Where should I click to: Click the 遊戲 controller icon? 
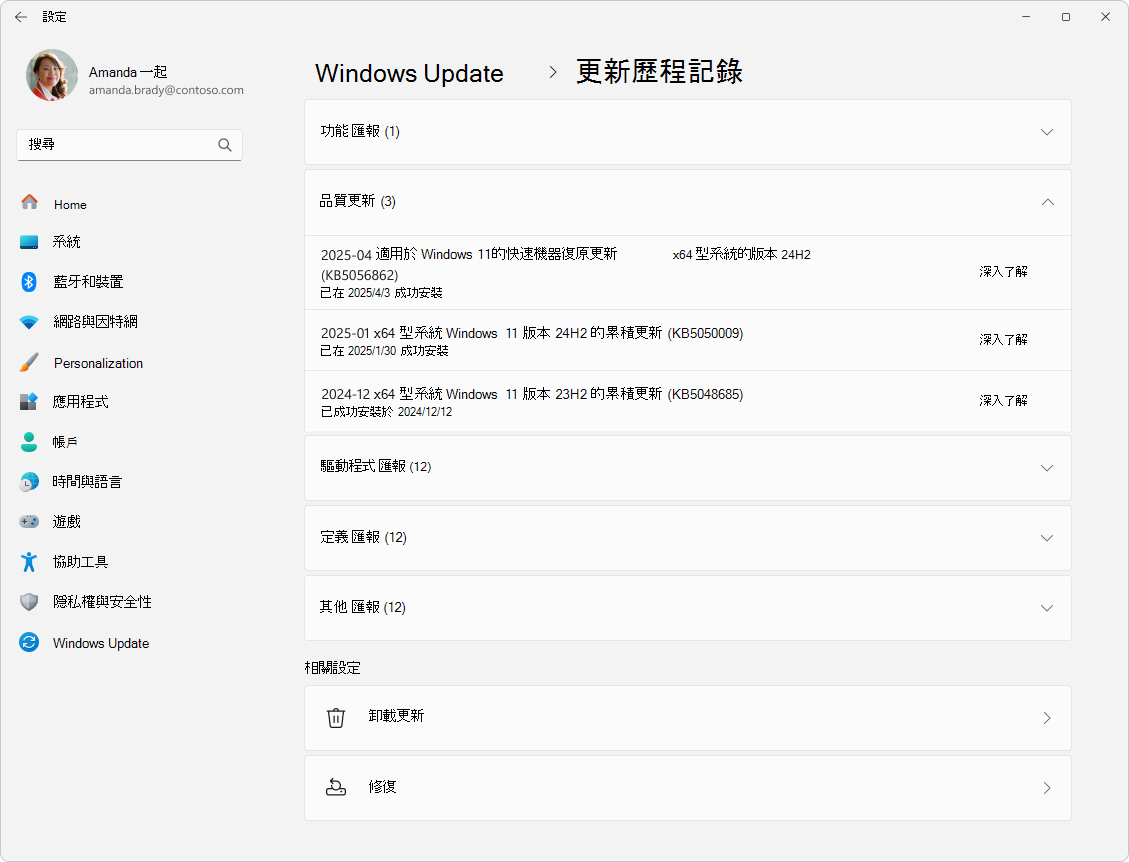[29, 521]
